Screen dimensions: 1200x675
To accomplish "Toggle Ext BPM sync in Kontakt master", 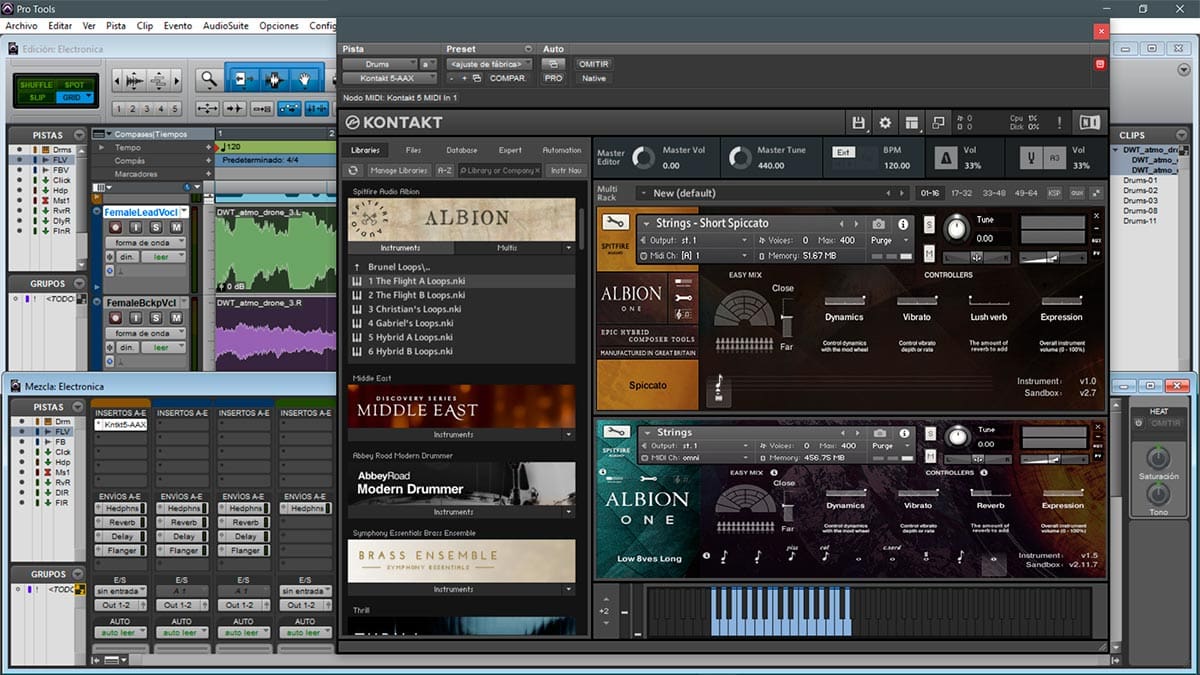I will (x=843, y=152).
